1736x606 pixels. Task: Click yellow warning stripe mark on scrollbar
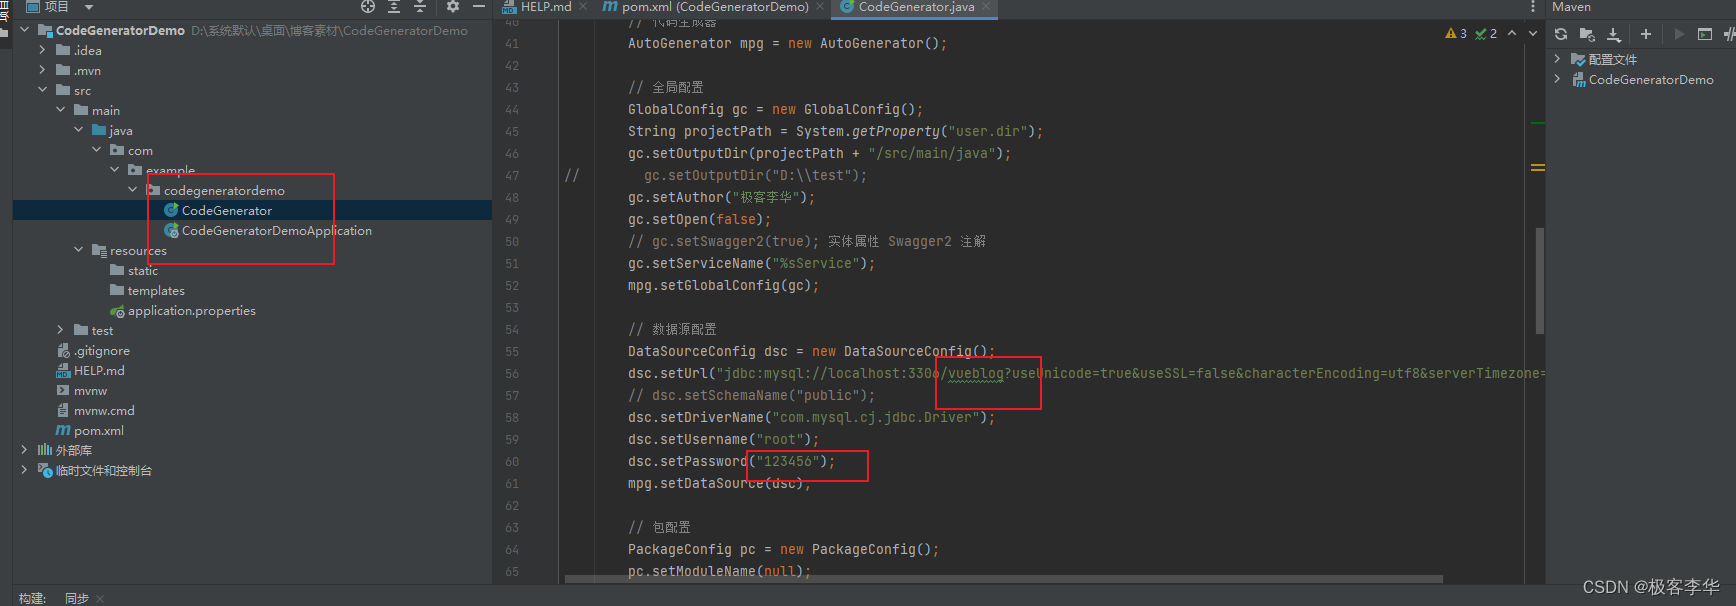[x=1538, y=167]
